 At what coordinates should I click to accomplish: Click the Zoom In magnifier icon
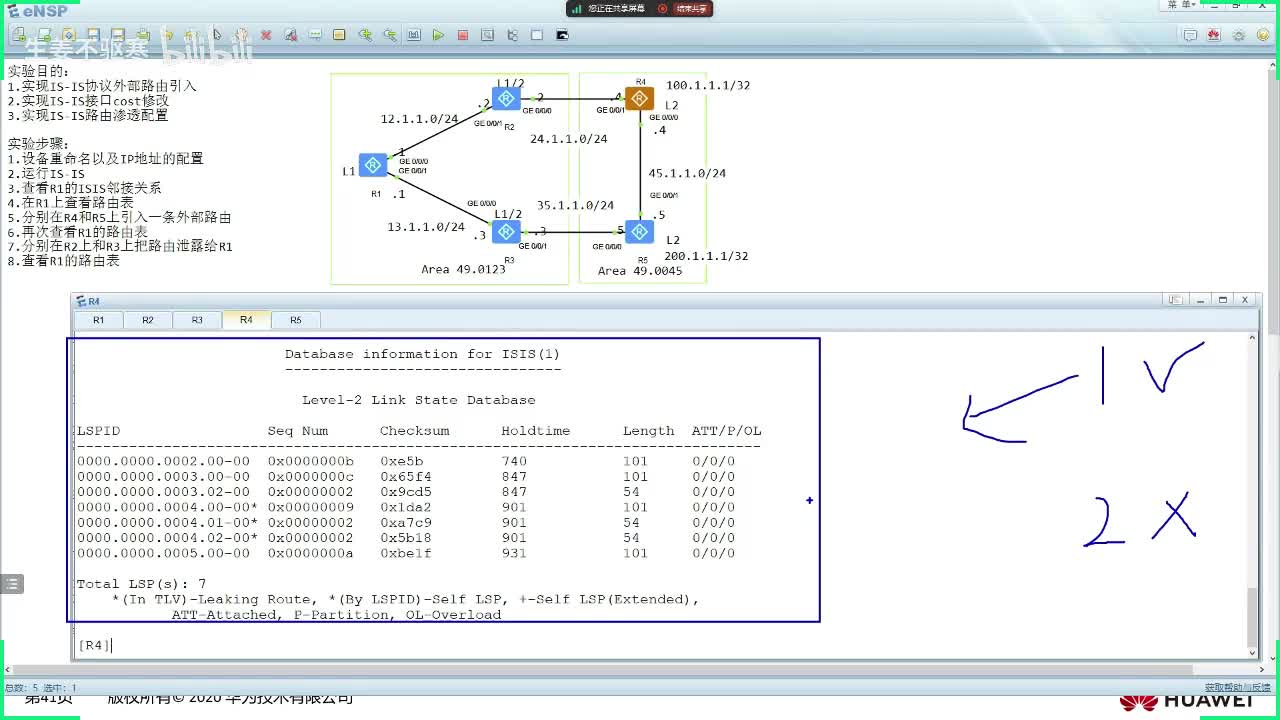point(364,35)
